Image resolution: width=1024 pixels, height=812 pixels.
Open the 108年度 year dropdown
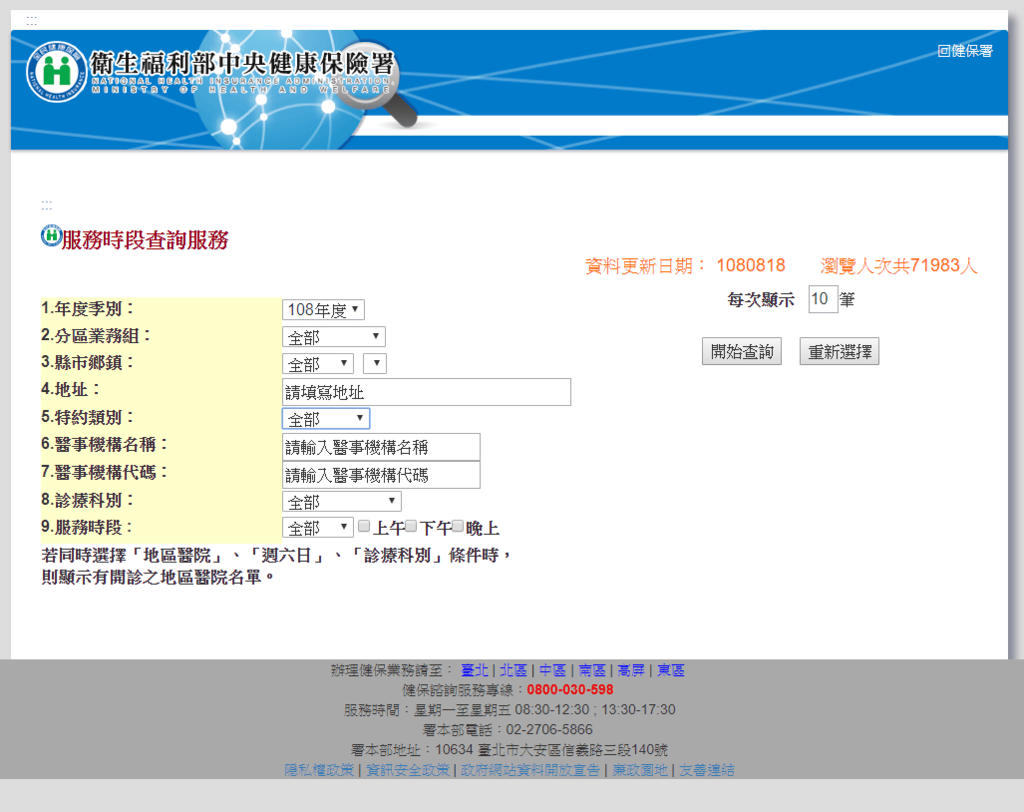coord(323,310)
